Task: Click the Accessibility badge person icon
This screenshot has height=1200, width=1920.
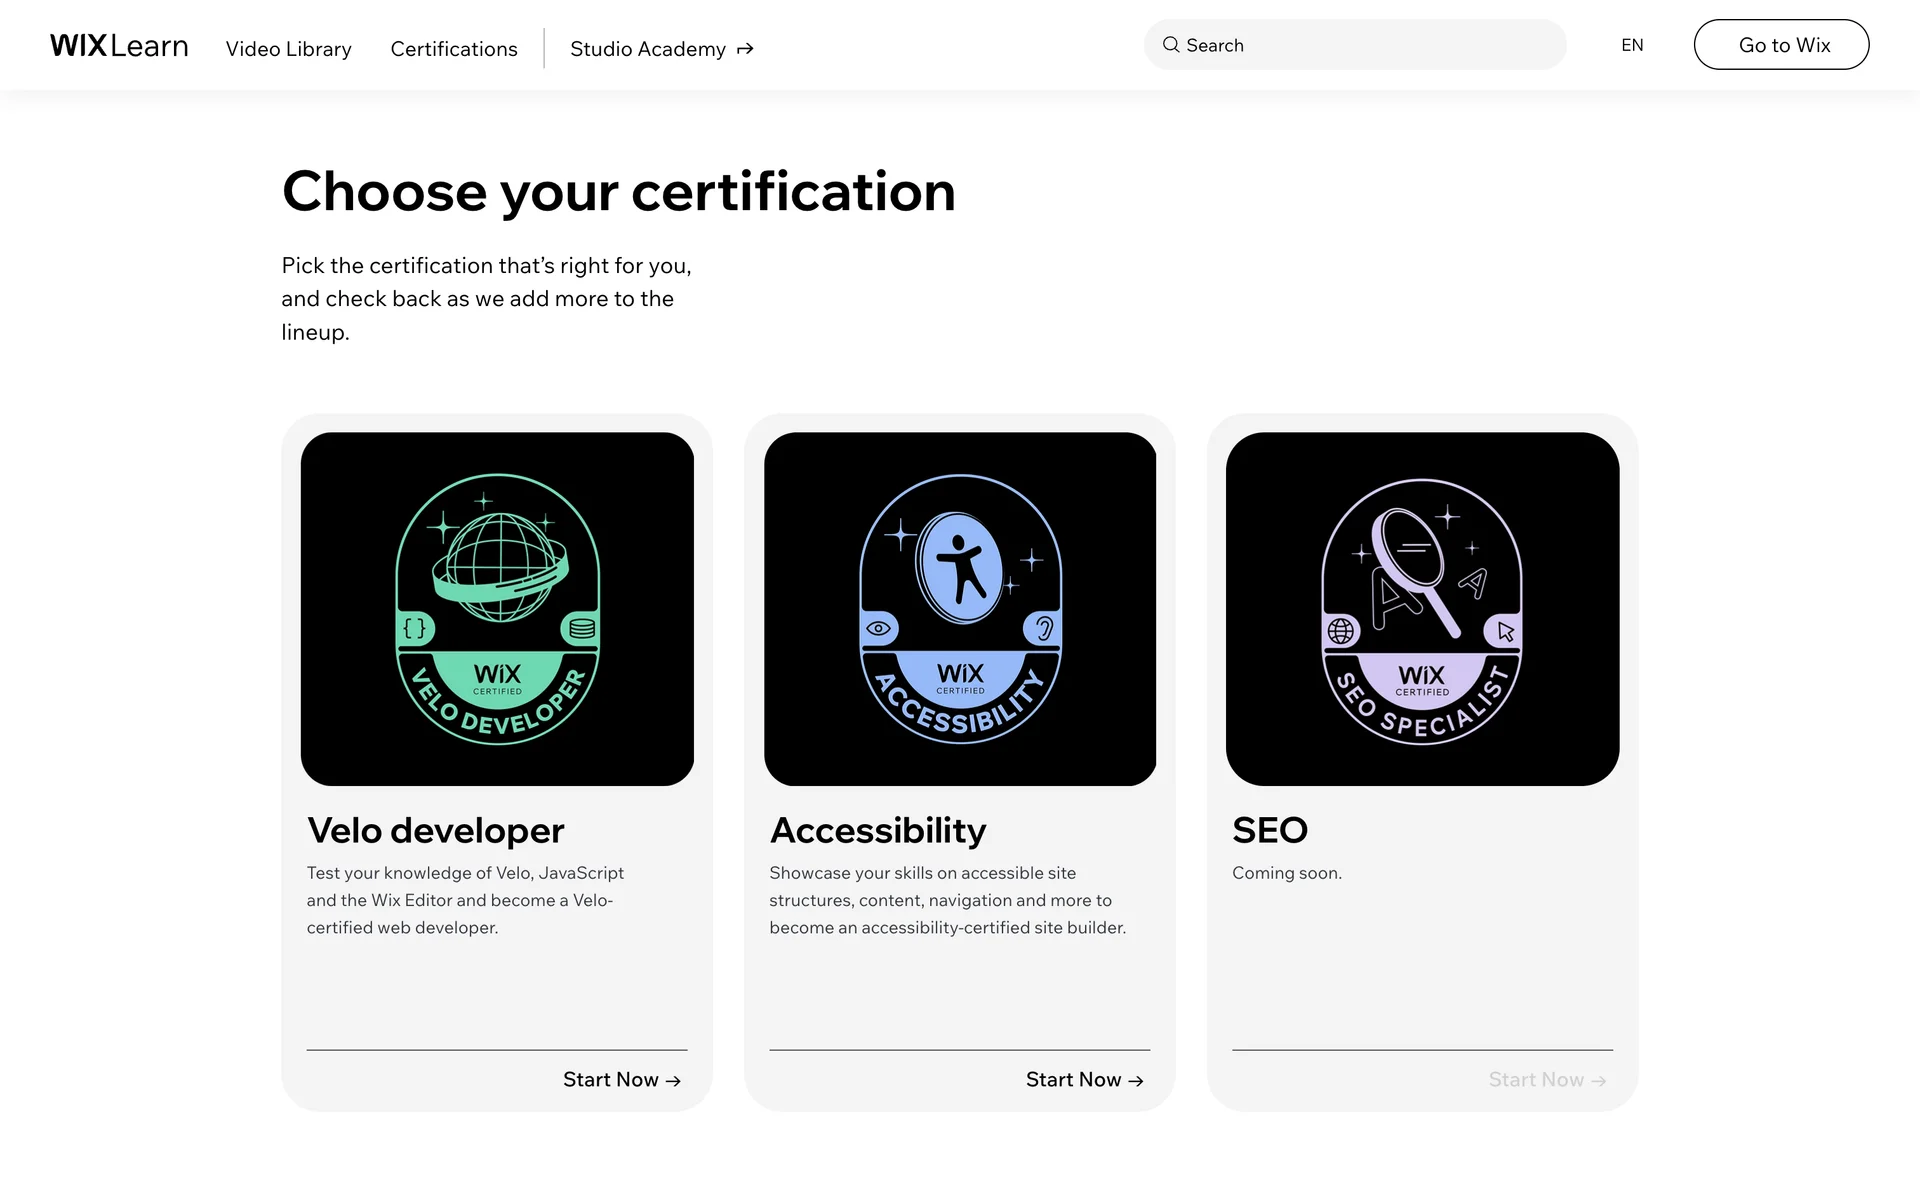Action: [x=961, y=568]
